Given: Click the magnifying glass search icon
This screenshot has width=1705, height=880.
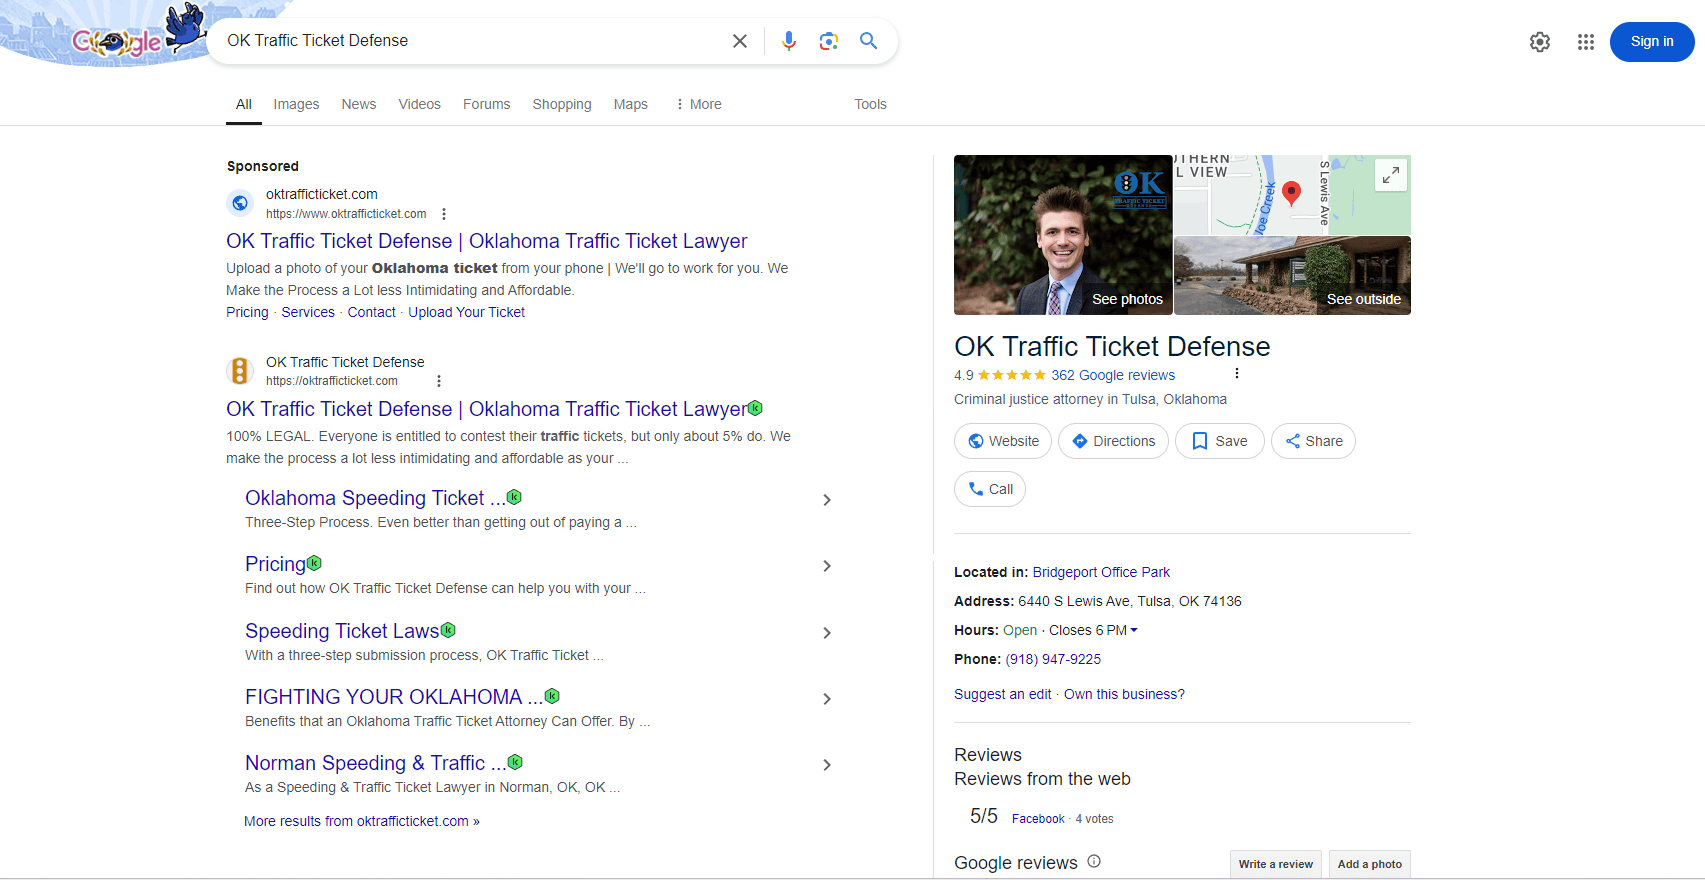Looking at the screenshot, I should coord(869,41).
